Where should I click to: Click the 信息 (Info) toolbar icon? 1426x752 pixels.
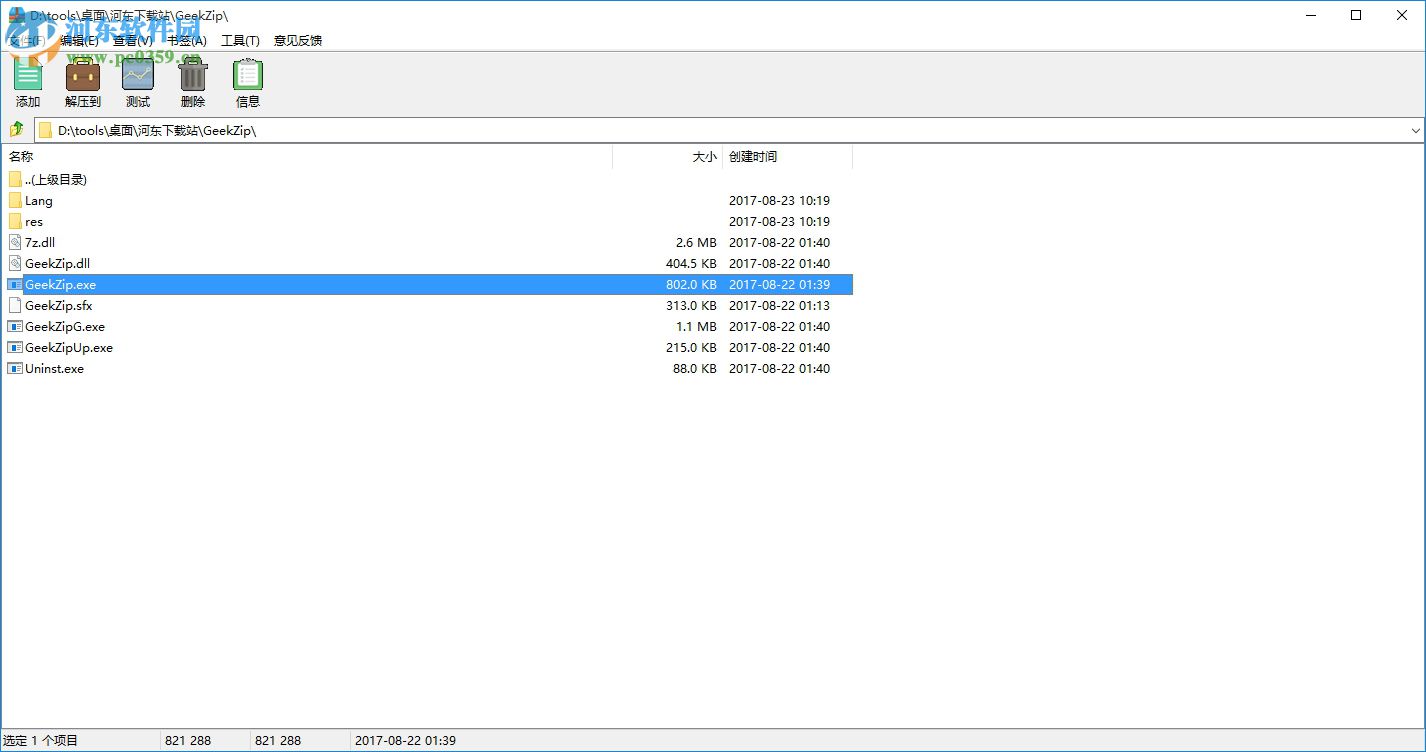(247, 80)
